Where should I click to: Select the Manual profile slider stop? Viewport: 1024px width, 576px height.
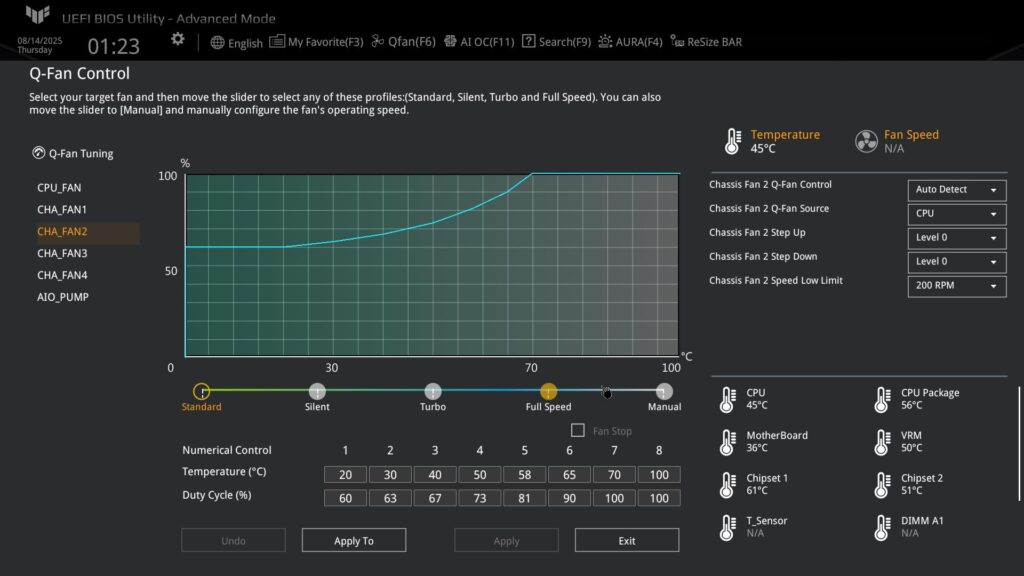664,391
